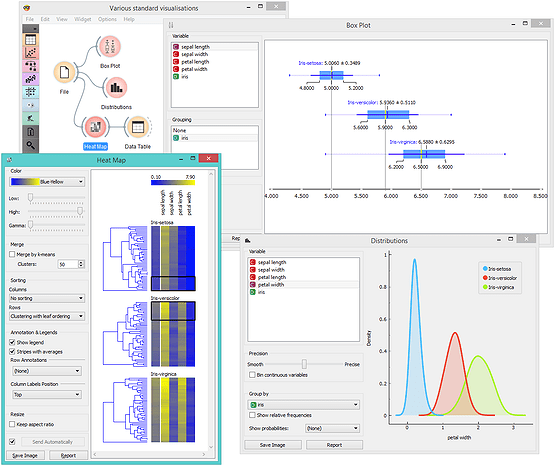Screen dimensions: 555x466
Task: Select petal length in Box Plot variable list
Action: coord(195,62)
